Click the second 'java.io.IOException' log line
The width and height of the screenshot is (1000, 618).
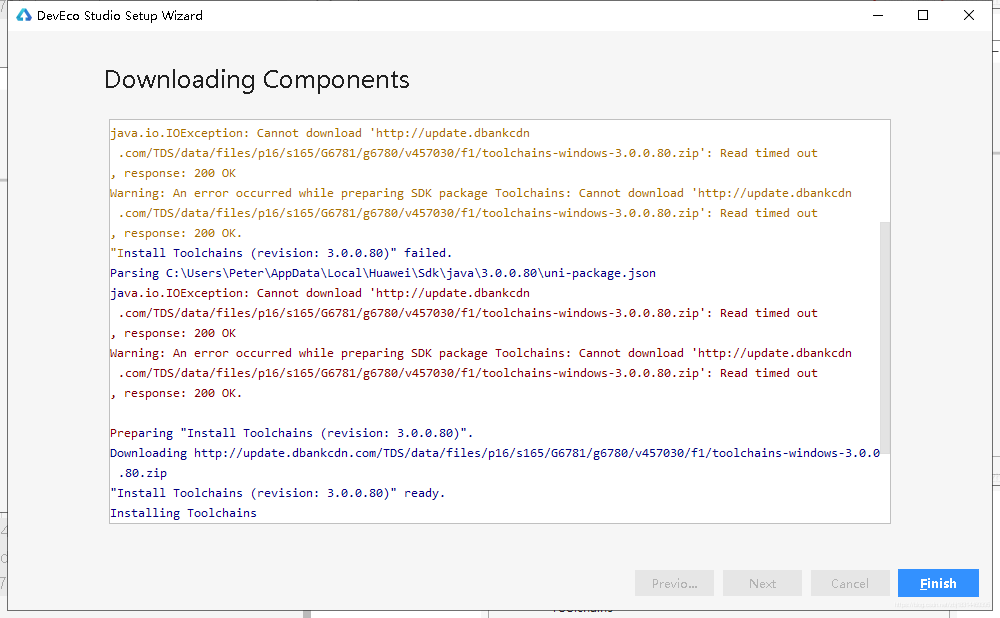pyautogui.click(x=320, y=293)
